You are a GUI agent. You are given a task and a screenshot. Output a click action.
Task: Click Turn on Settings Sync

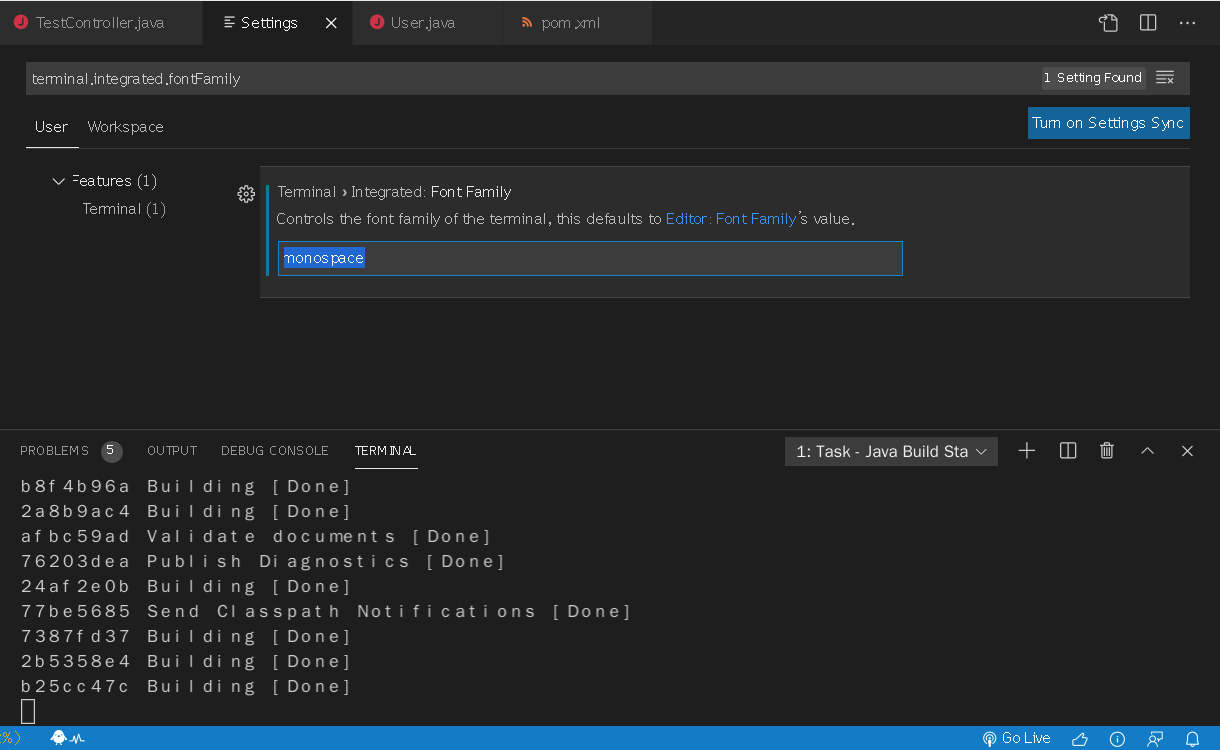coord(1108,122)
